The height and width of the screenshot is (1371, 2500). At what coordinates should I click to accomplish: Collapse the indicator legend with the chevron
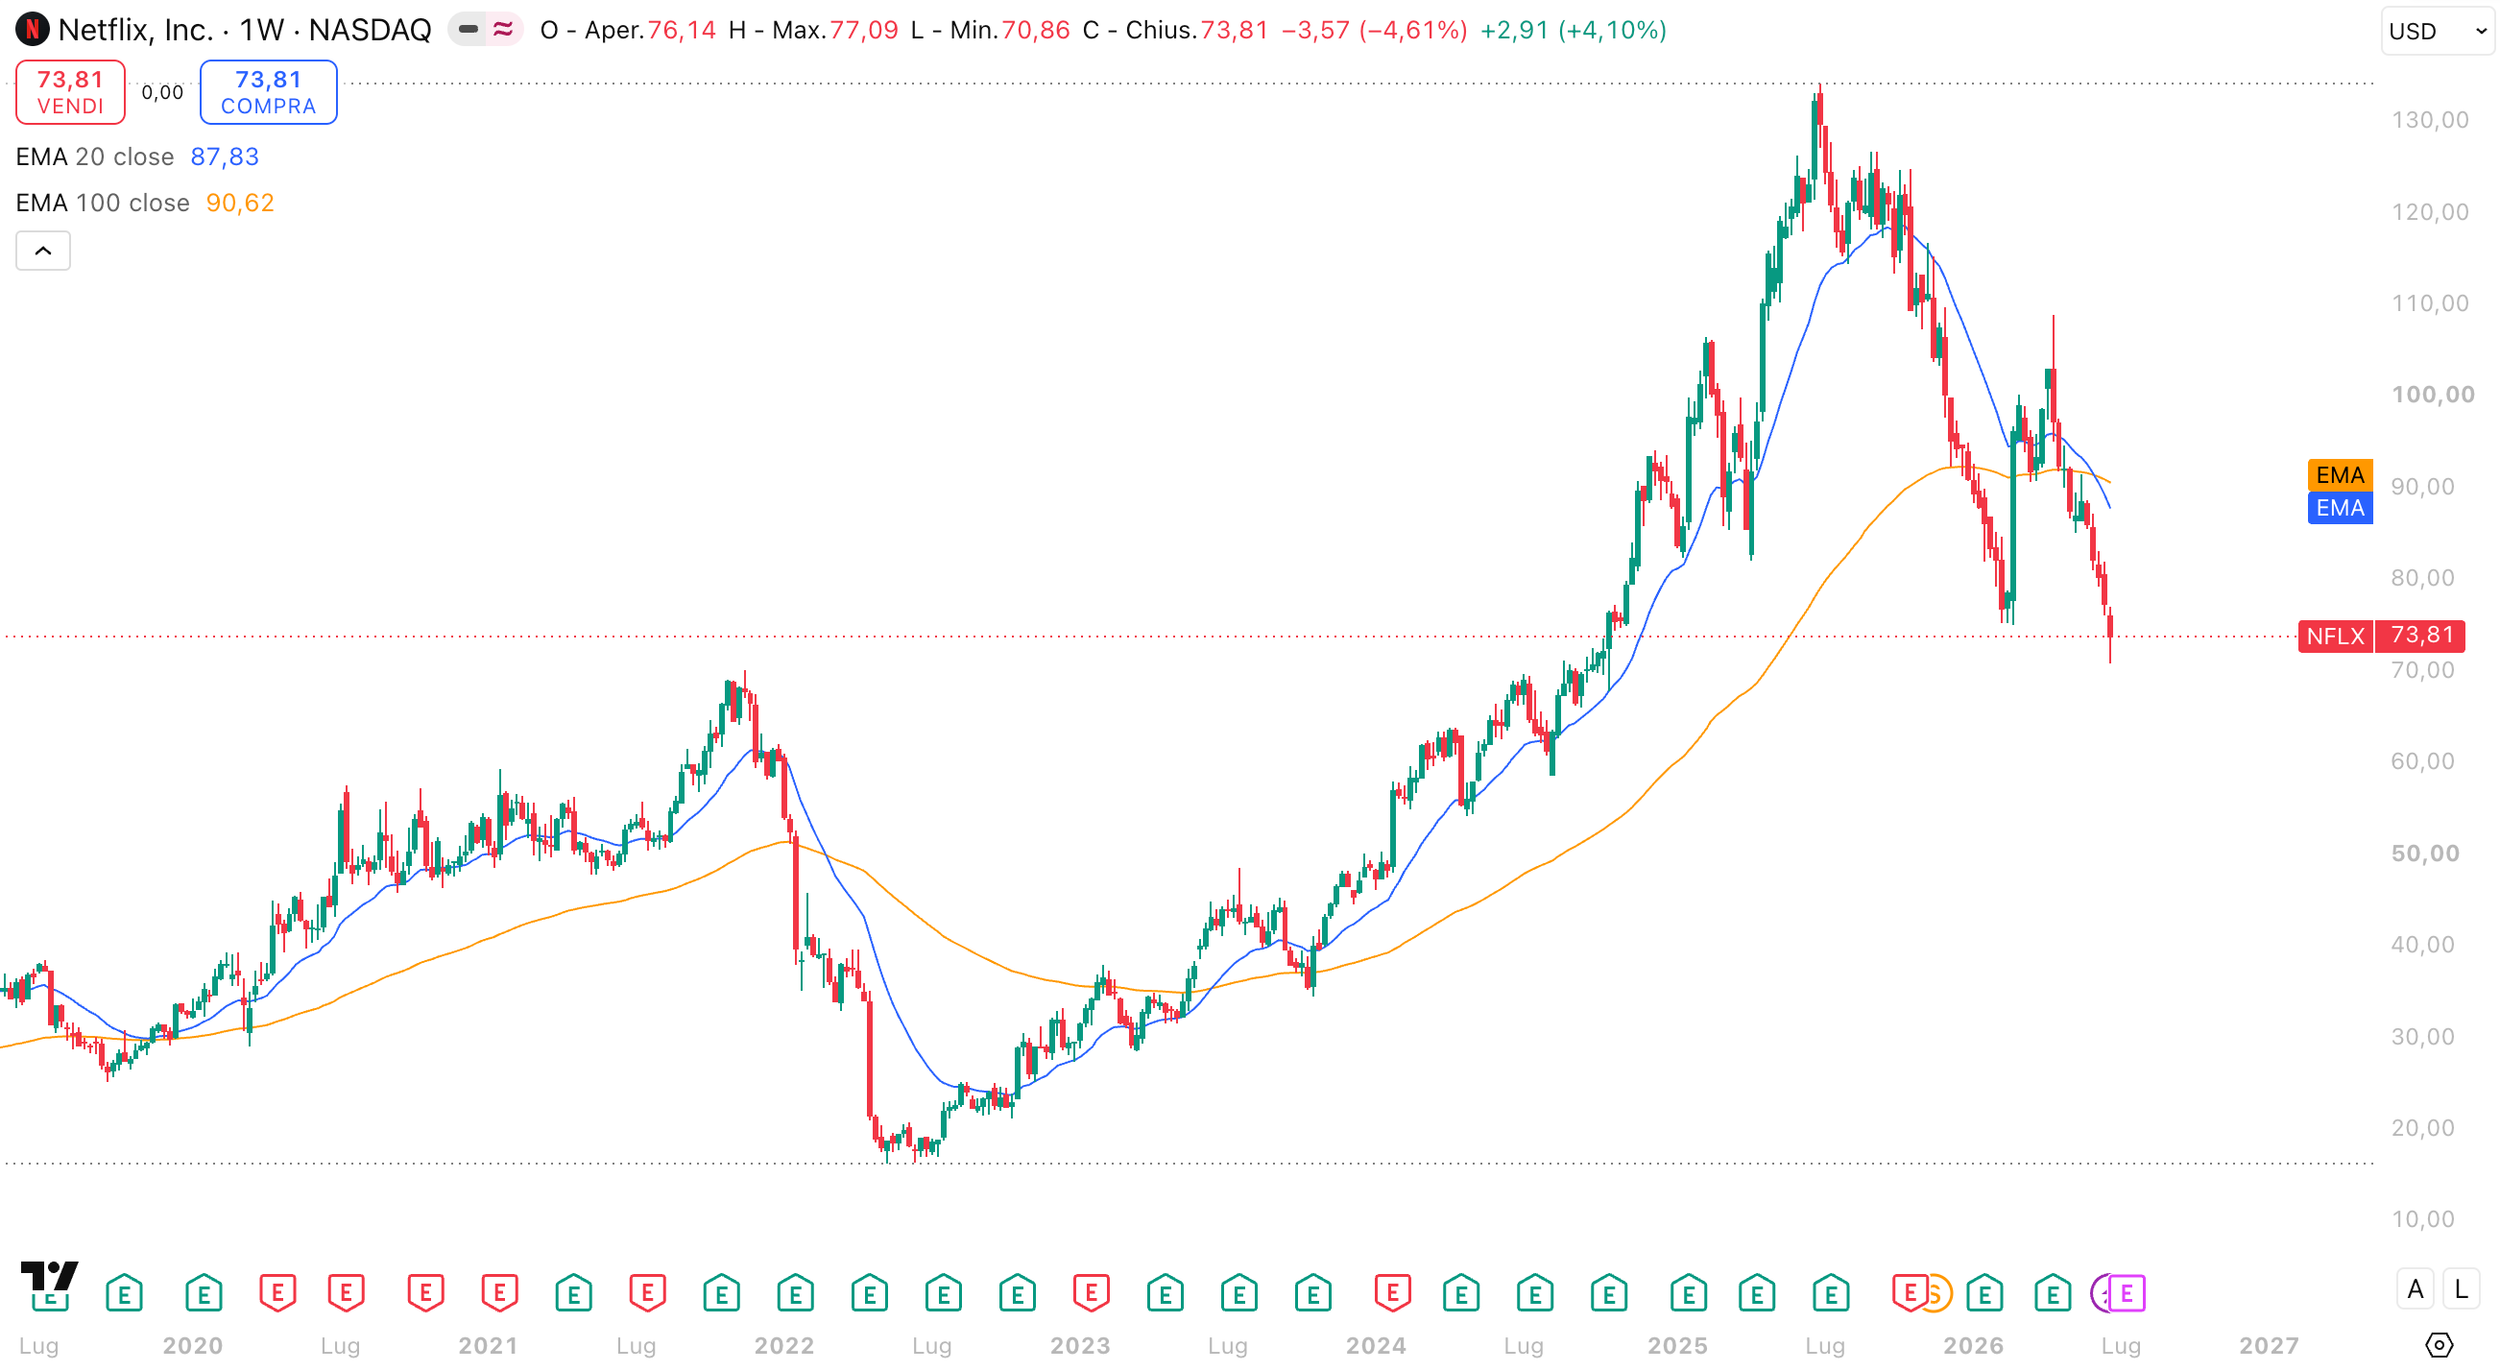(x=43, y=251)
